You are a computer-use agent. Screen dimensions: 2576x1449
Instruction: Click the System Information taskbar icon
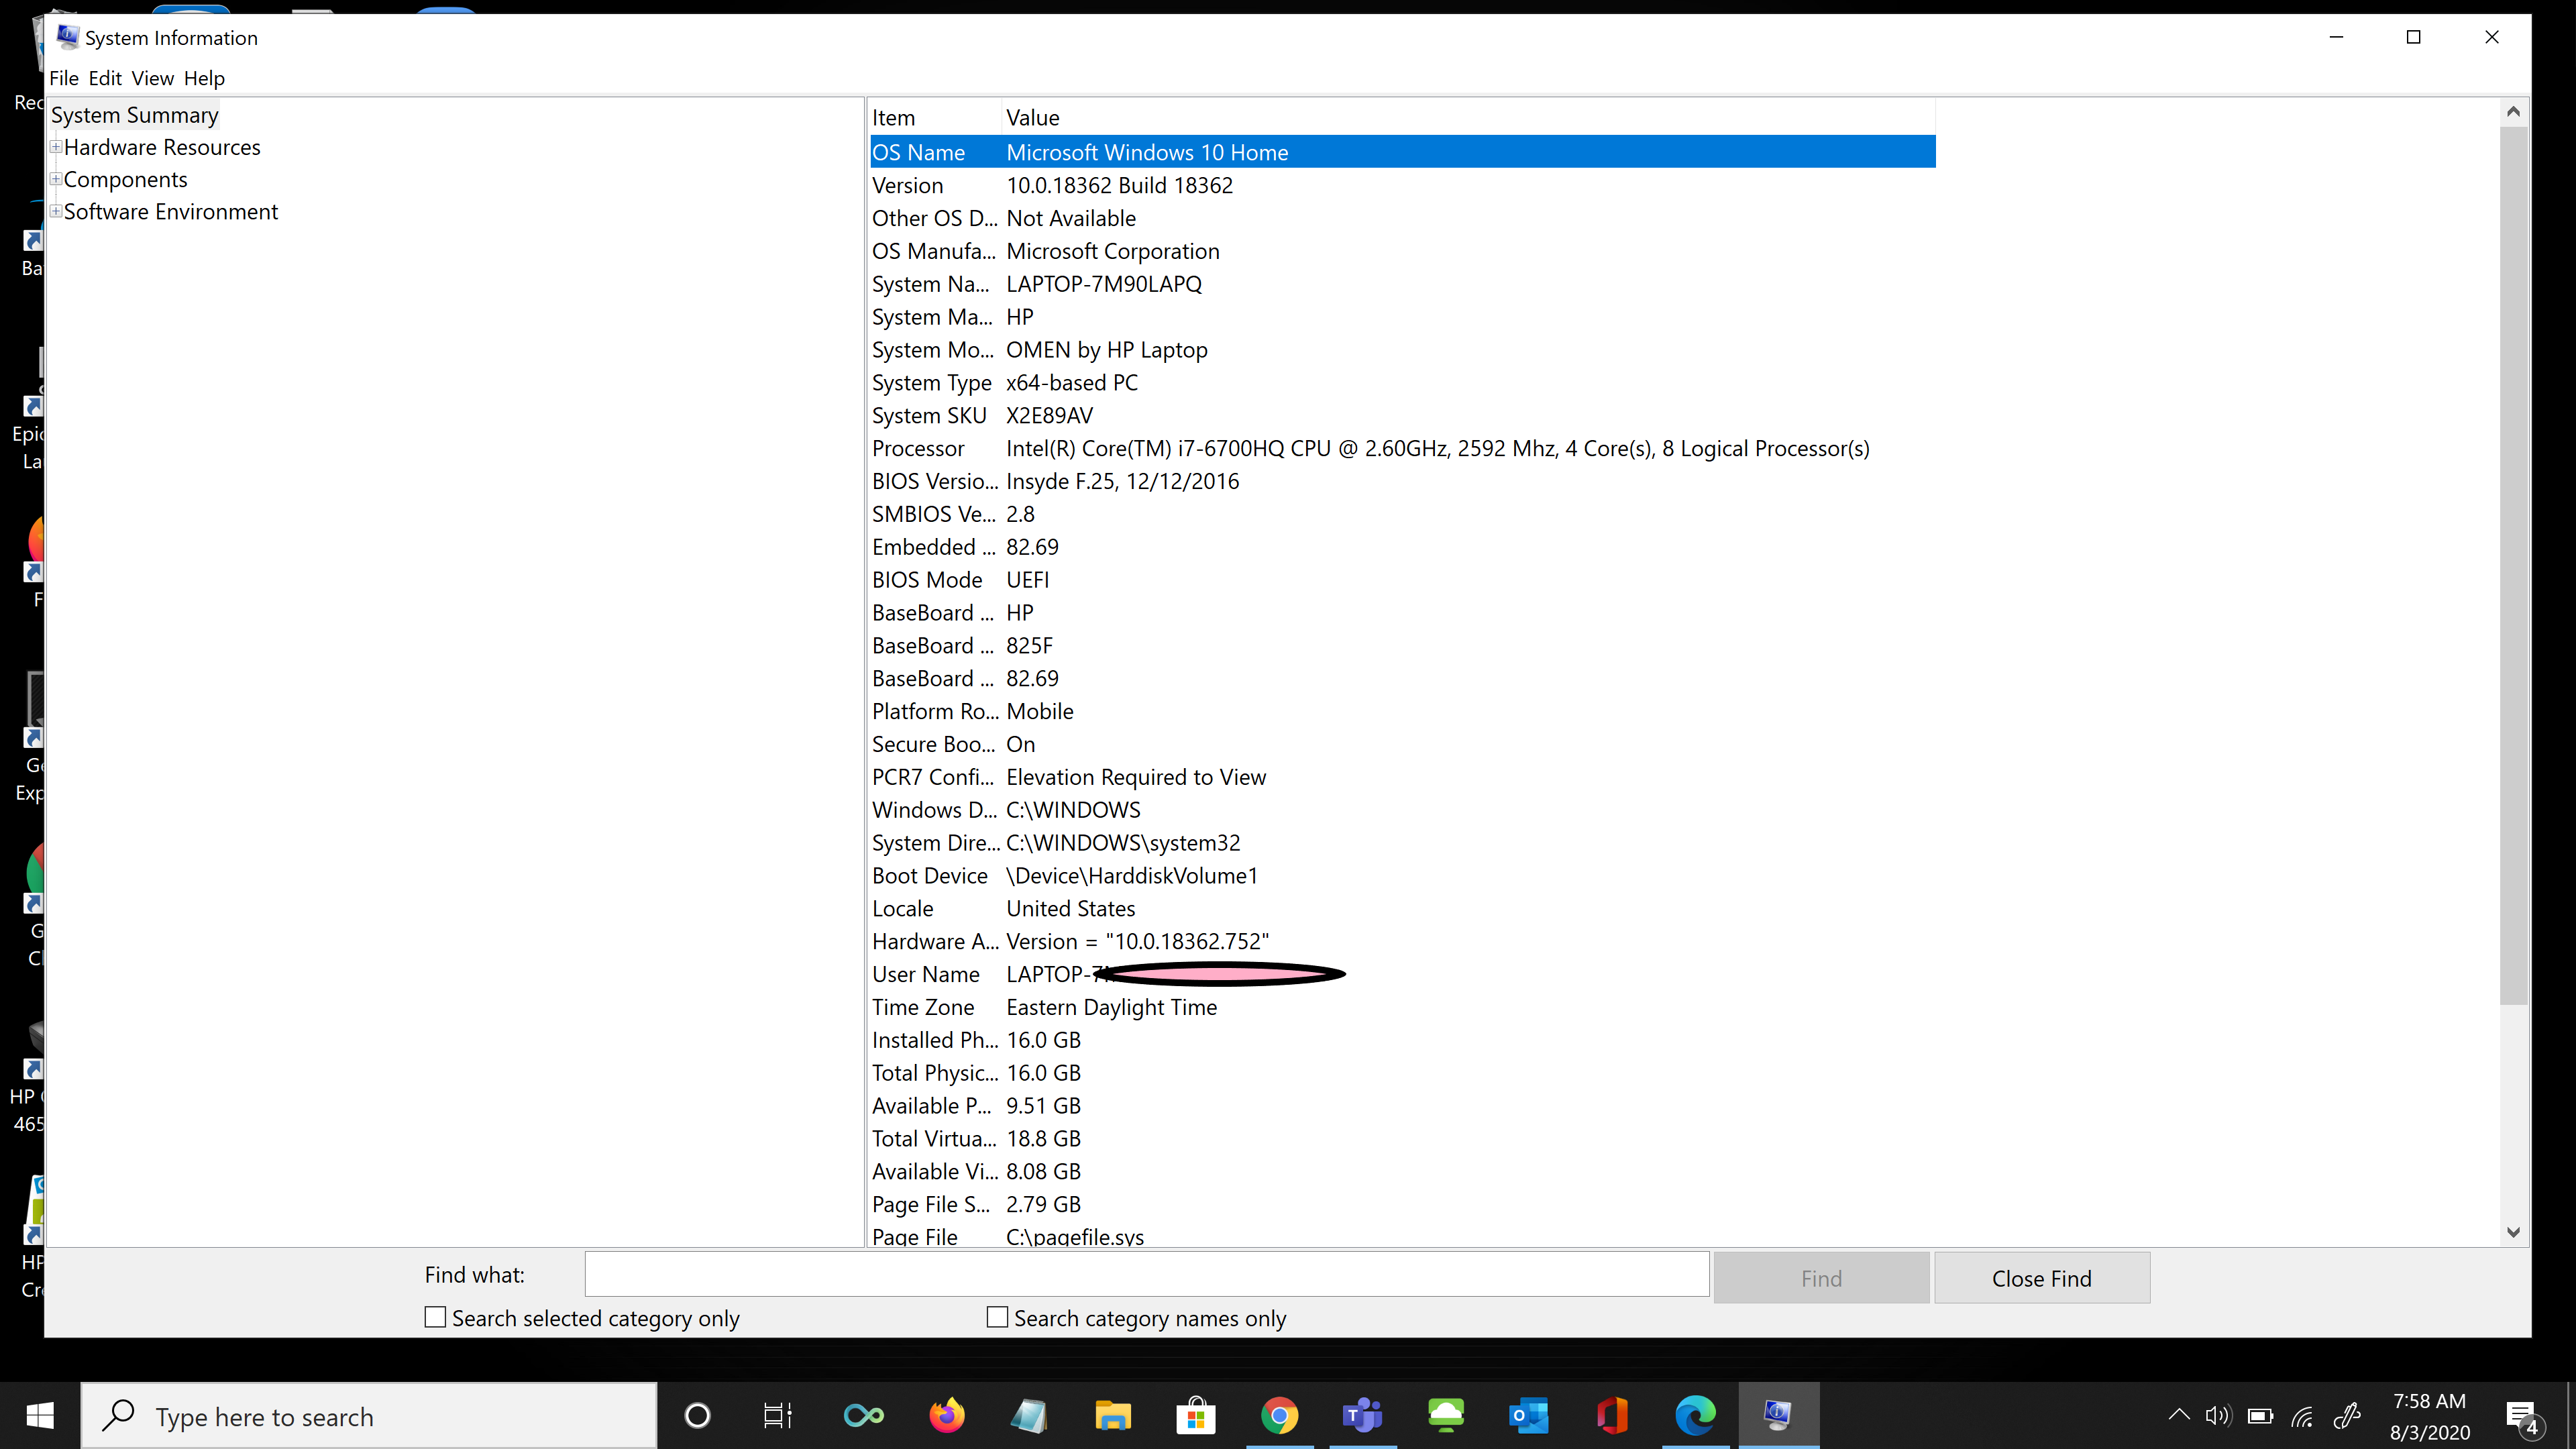(x=1778, y=1415)
